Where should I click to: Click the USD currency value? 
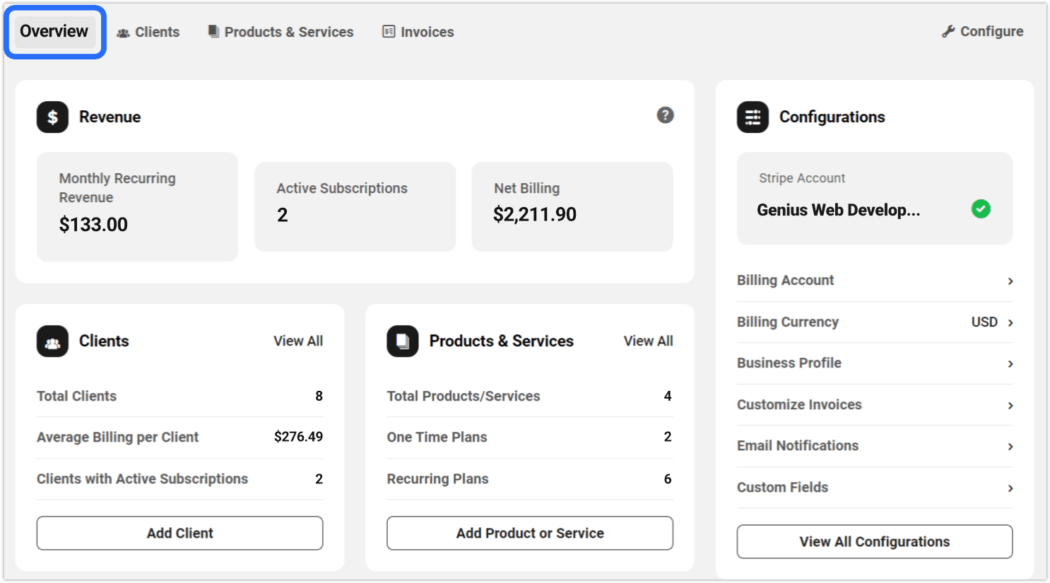click(x=984, y=322)
